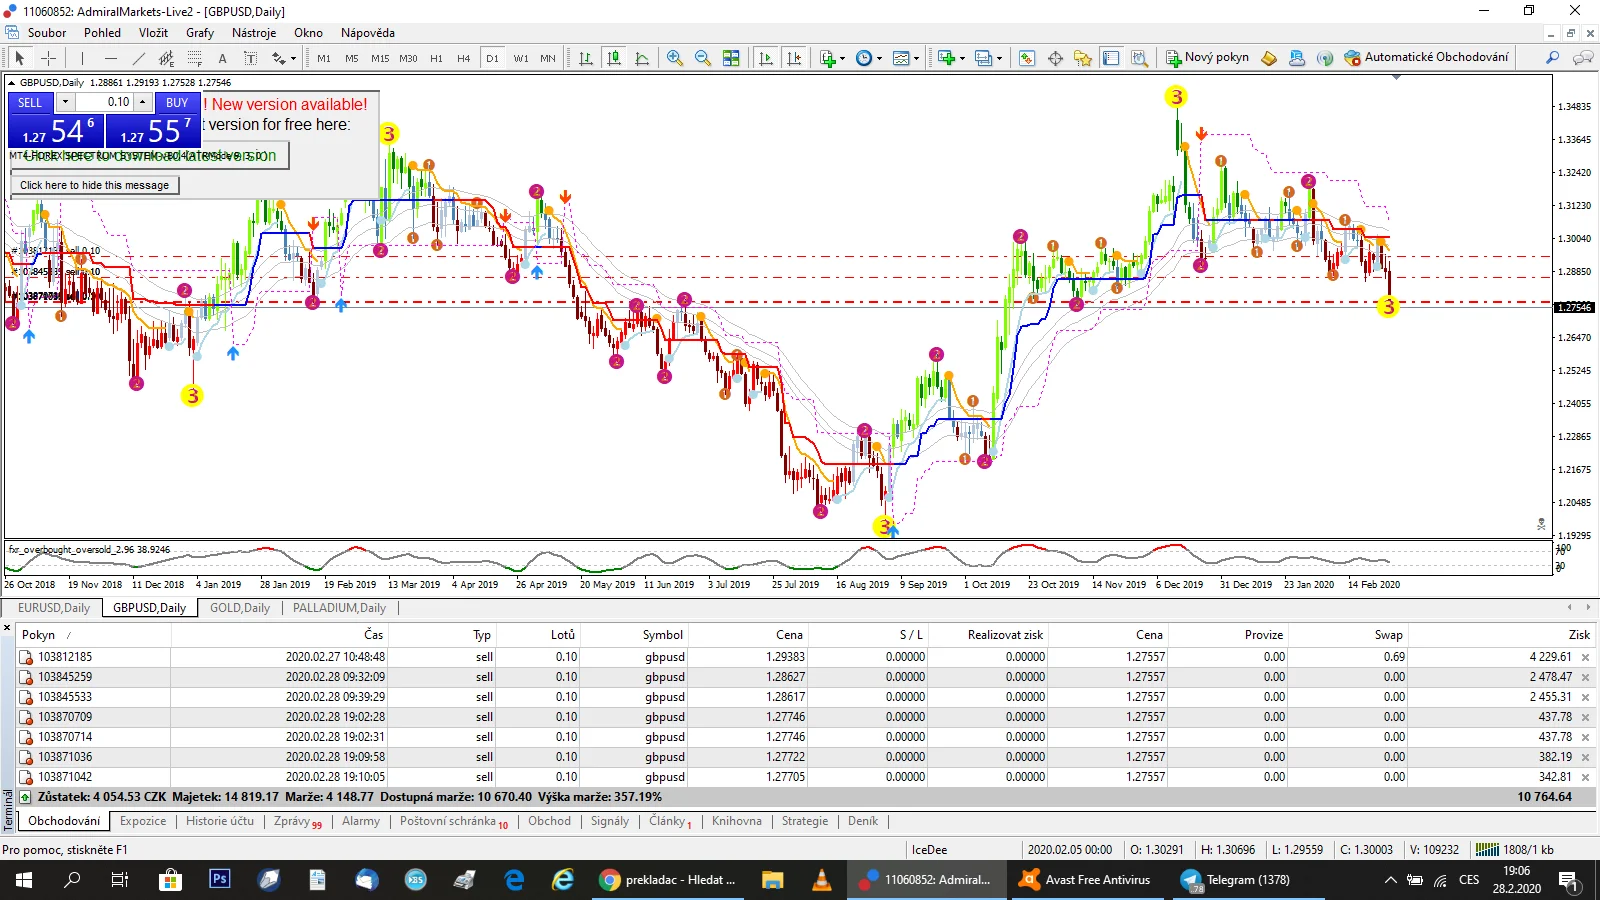Switch to EURUSD,Daily chart tab

54,608
